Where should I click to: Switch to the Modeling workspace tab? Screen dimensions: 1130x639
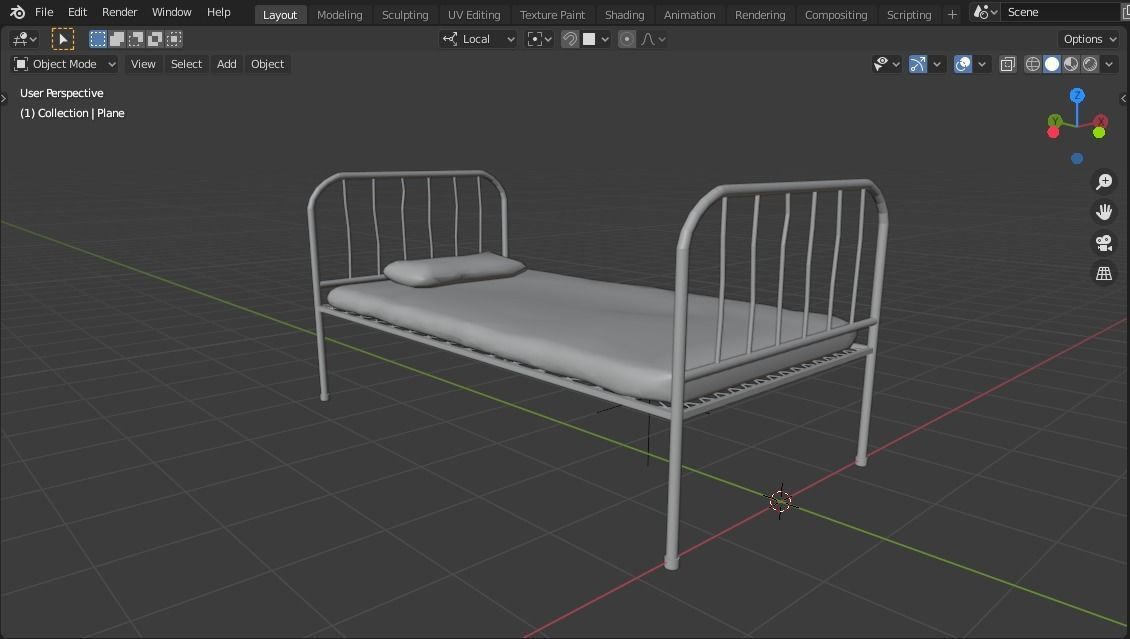point(339,14)
